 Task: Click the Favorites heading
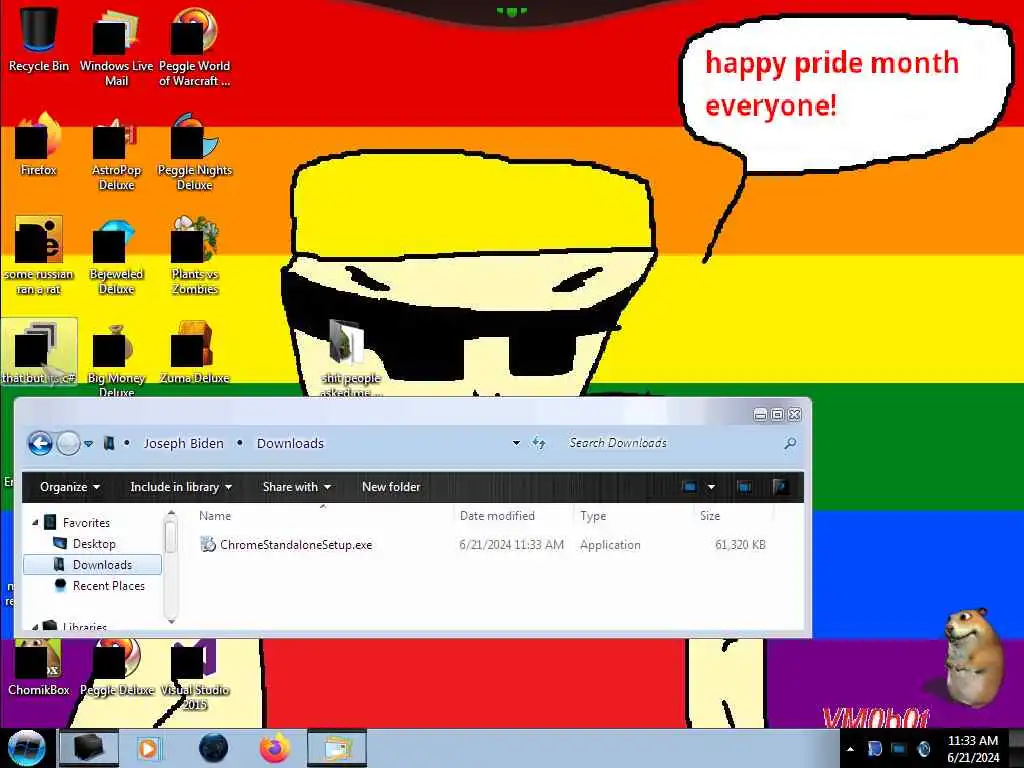point(86,522)
